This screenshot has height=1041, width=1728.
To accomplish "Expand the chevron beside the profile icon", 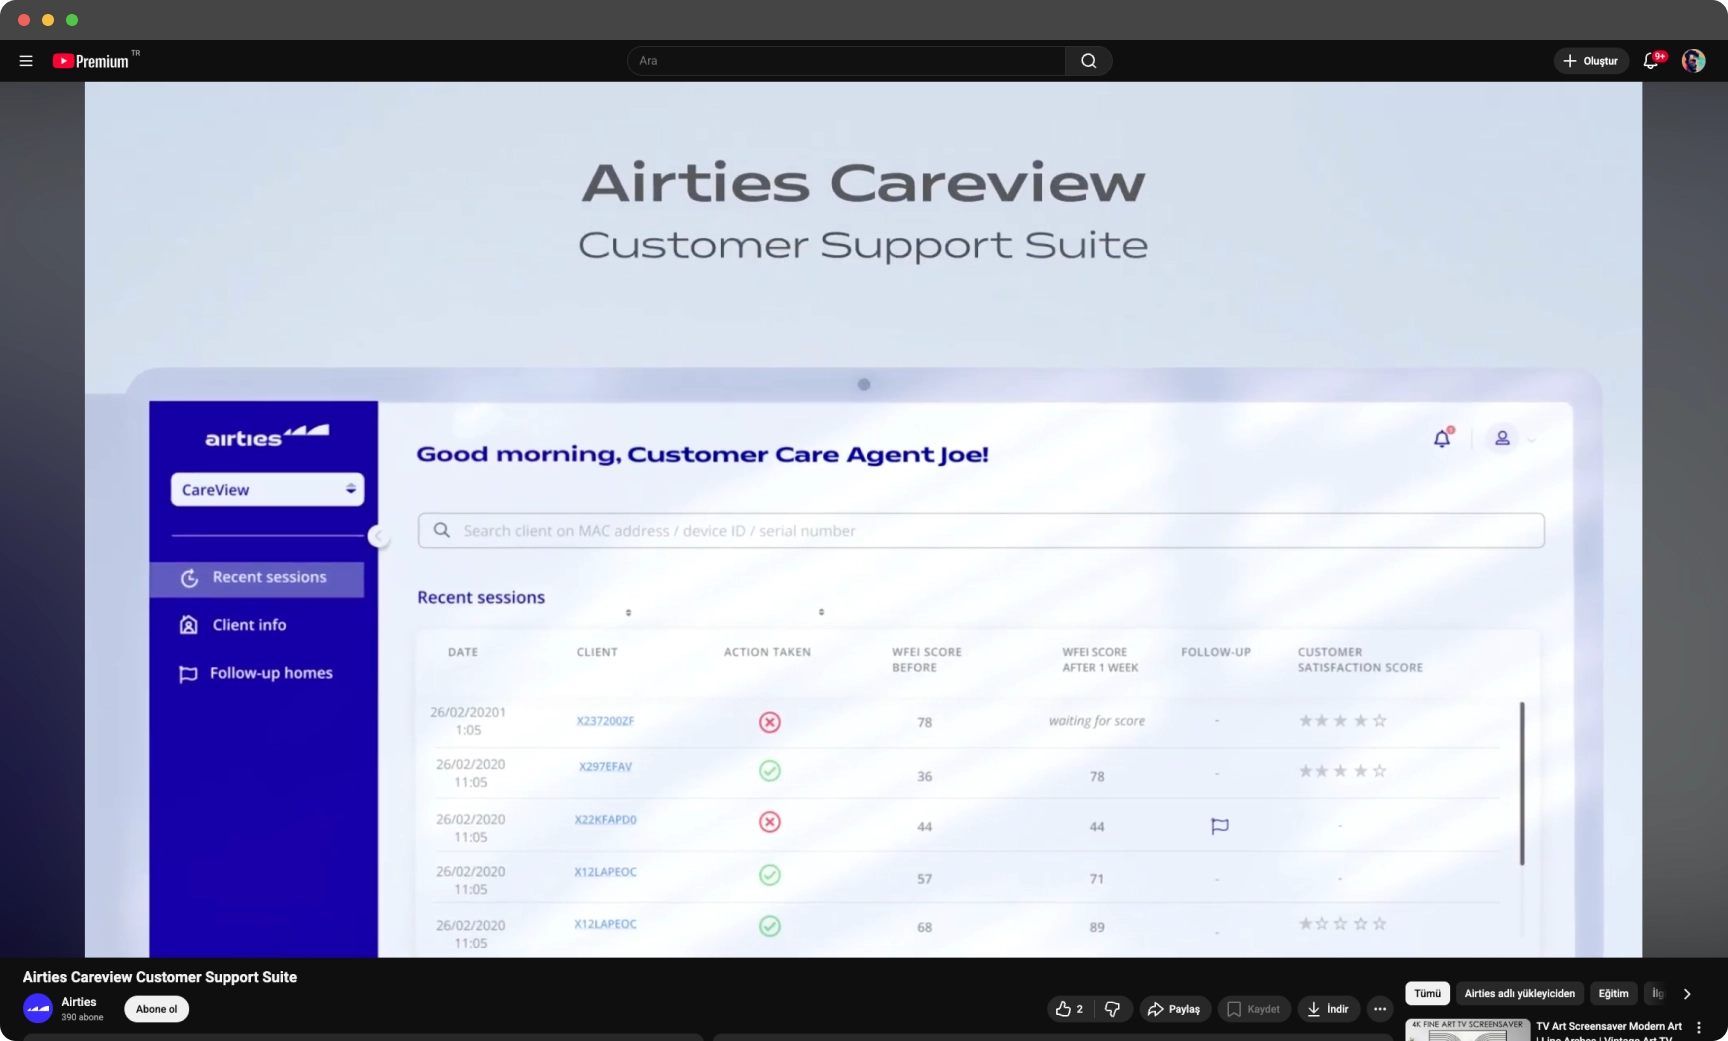I will [x=1531, y=440].
